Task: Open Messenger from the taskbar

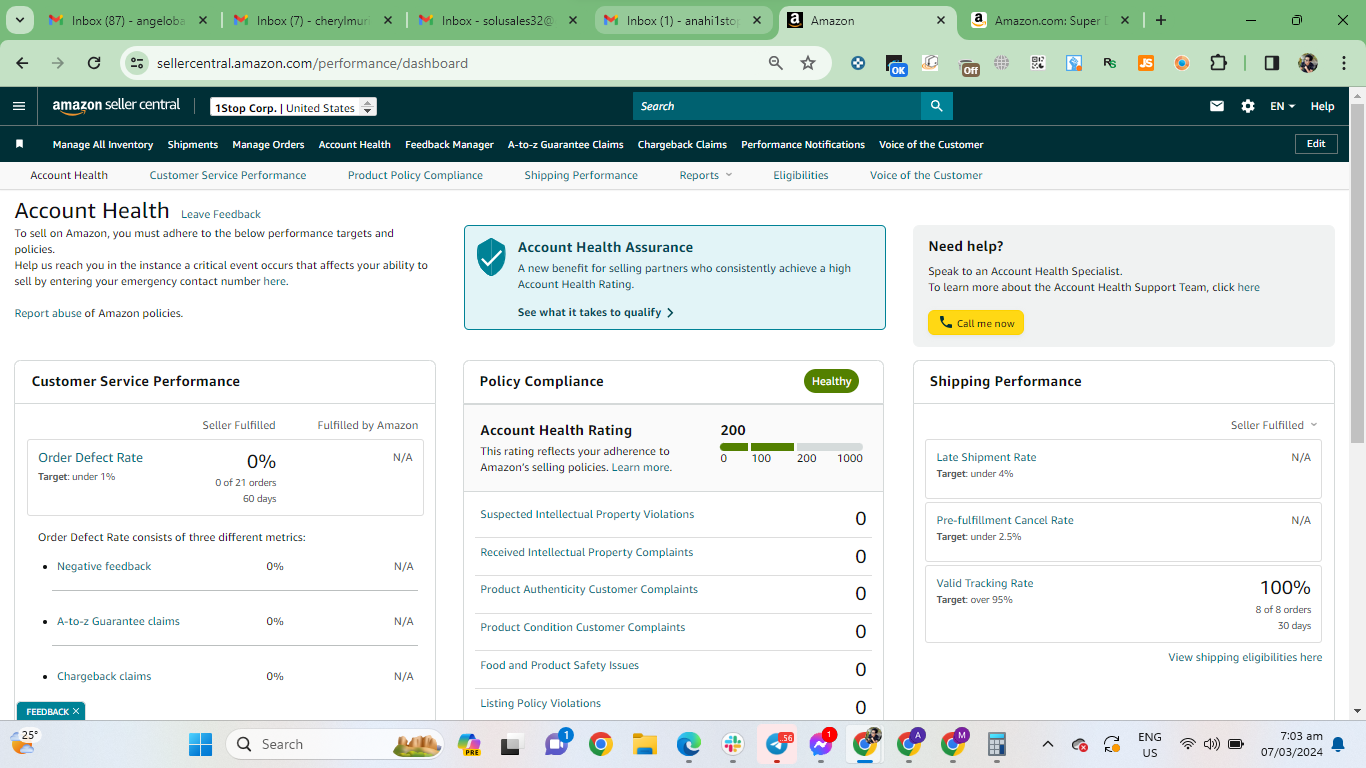Action: click(821, 744)
